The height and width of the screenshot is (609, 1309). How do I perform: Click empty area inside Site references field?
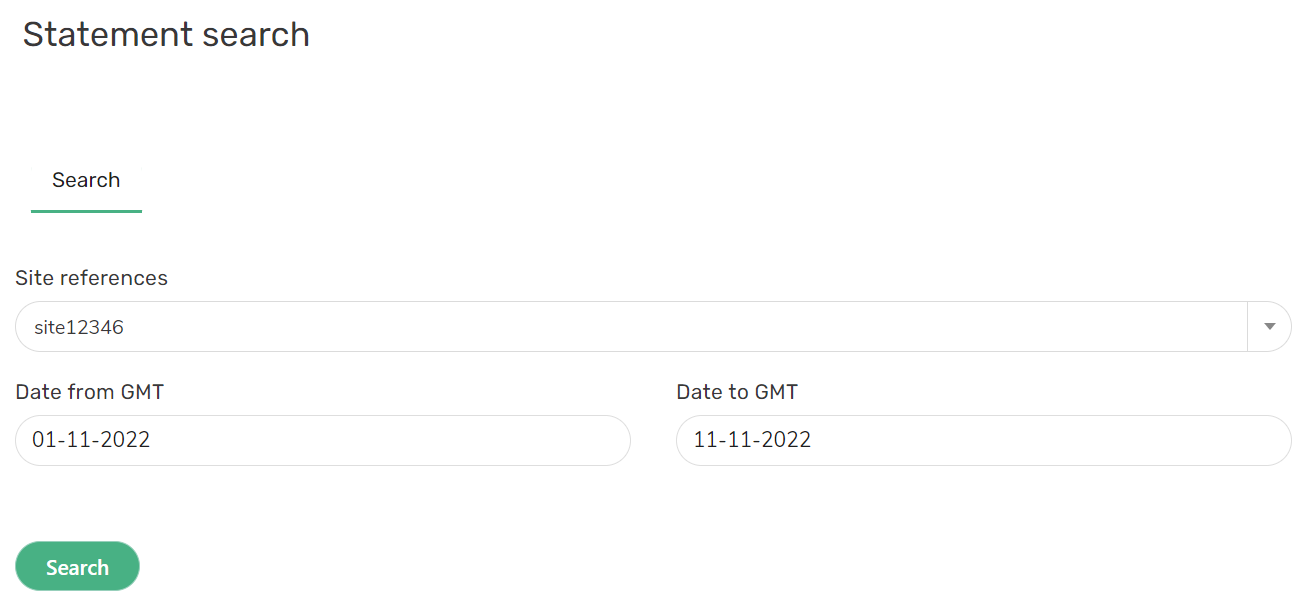[700, 327]
